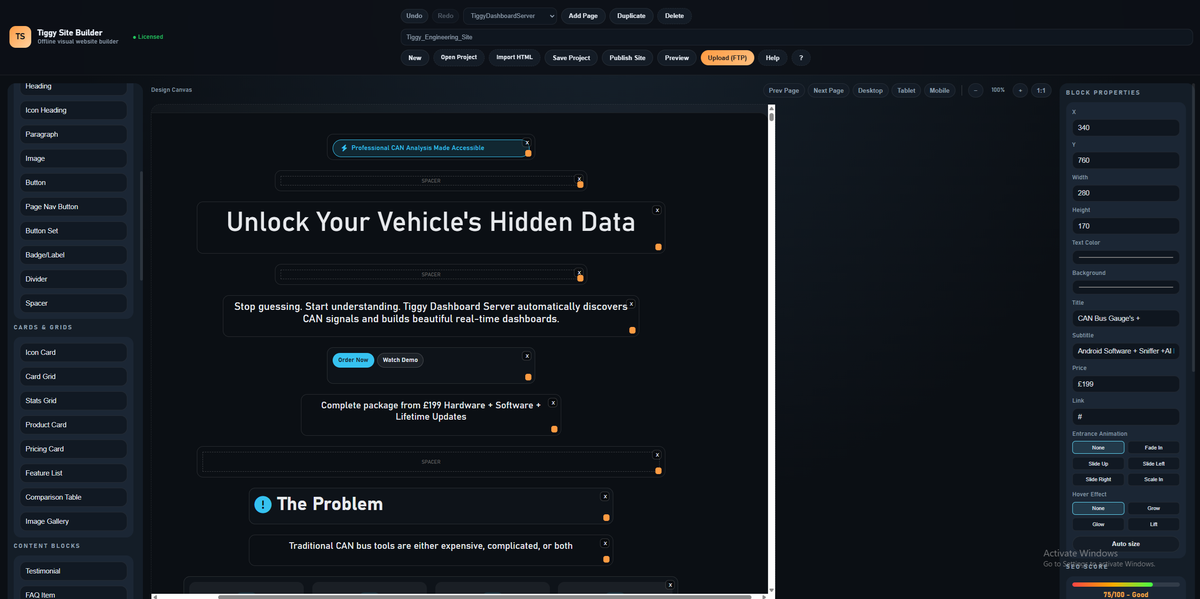Image resolution: width=1200 pixels, height=599 pixels.
Task: Add a Badge/Label block
Action: tap(74, 255)
